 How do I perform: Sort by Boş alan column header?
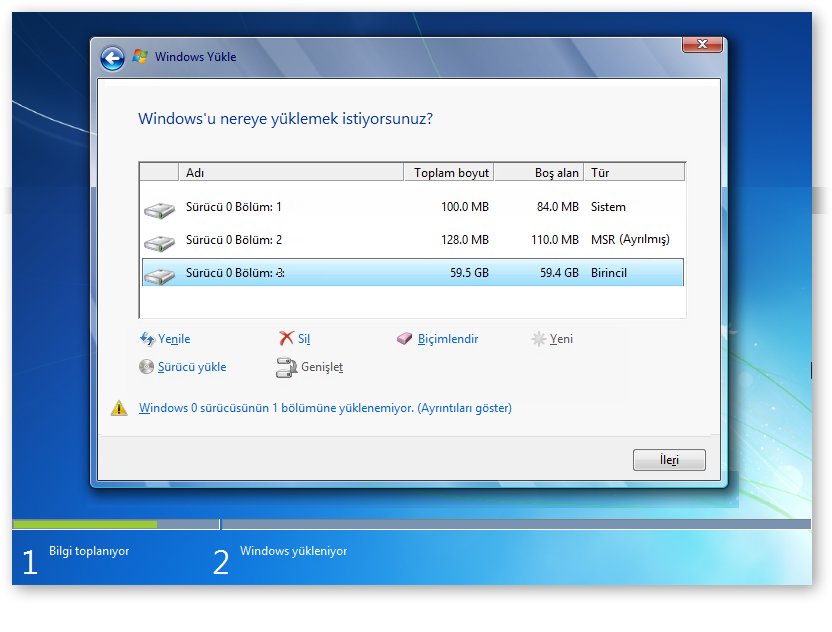540,173
